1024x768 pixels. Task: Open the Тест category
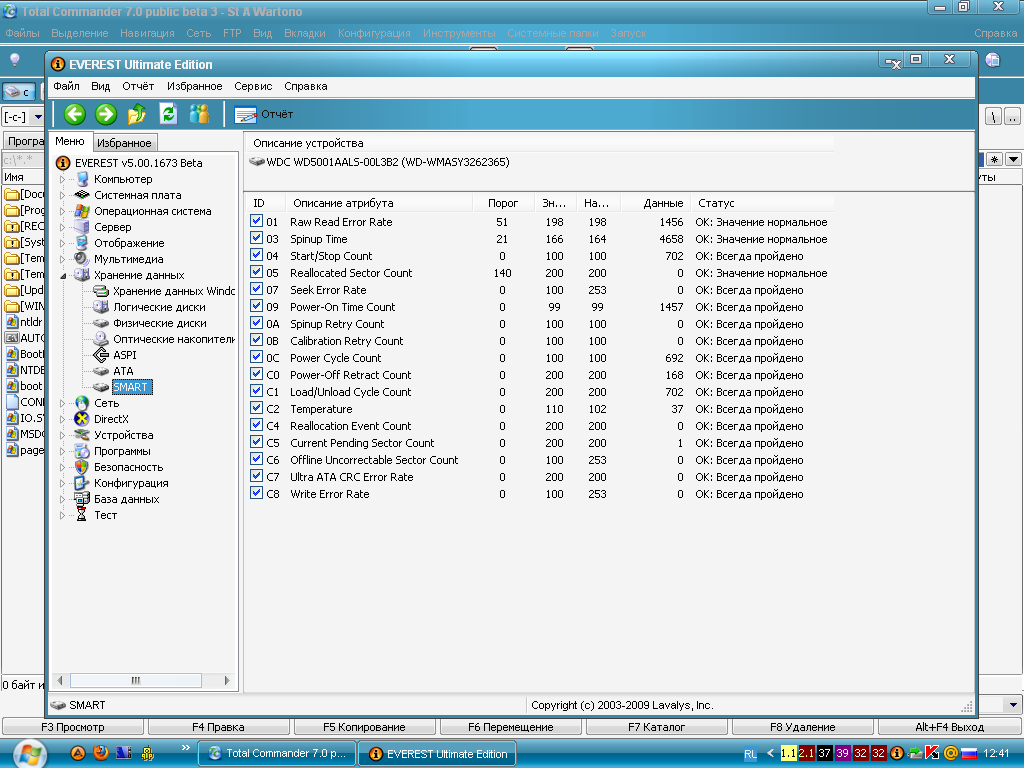[x=105, y=515]
